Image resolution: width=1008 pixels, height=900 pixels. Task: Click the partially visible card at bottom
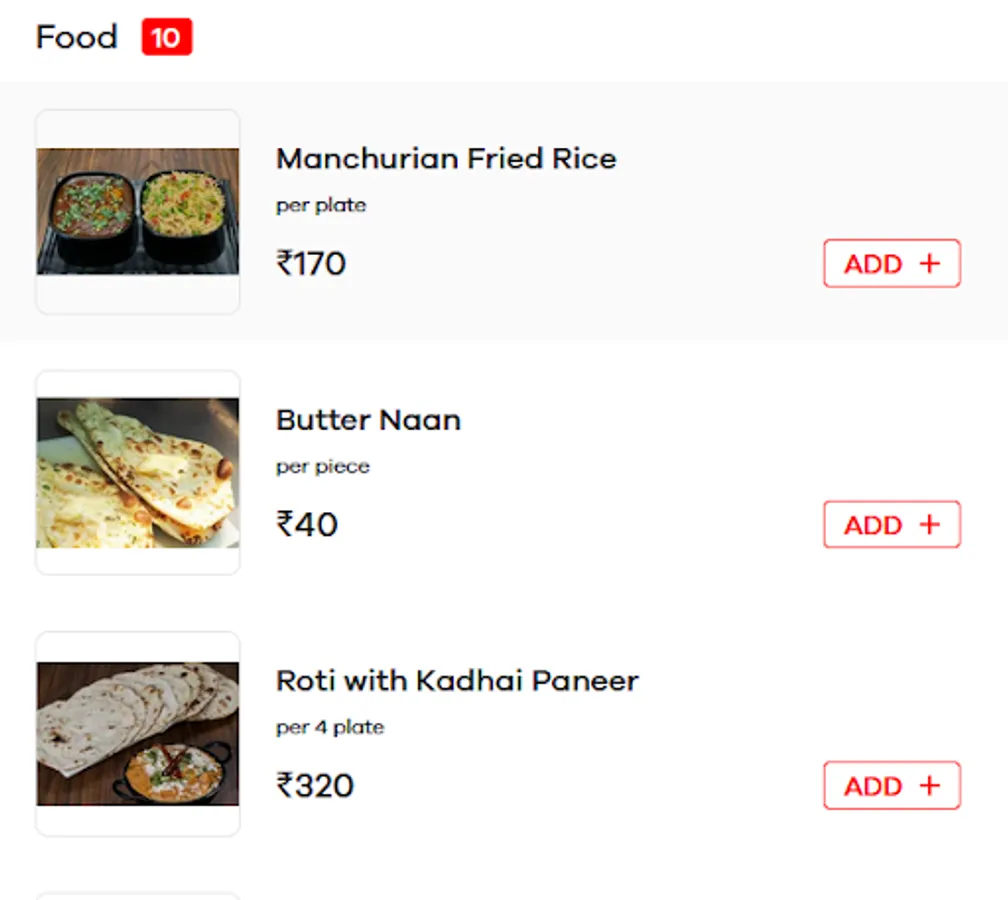pos(138,895)
